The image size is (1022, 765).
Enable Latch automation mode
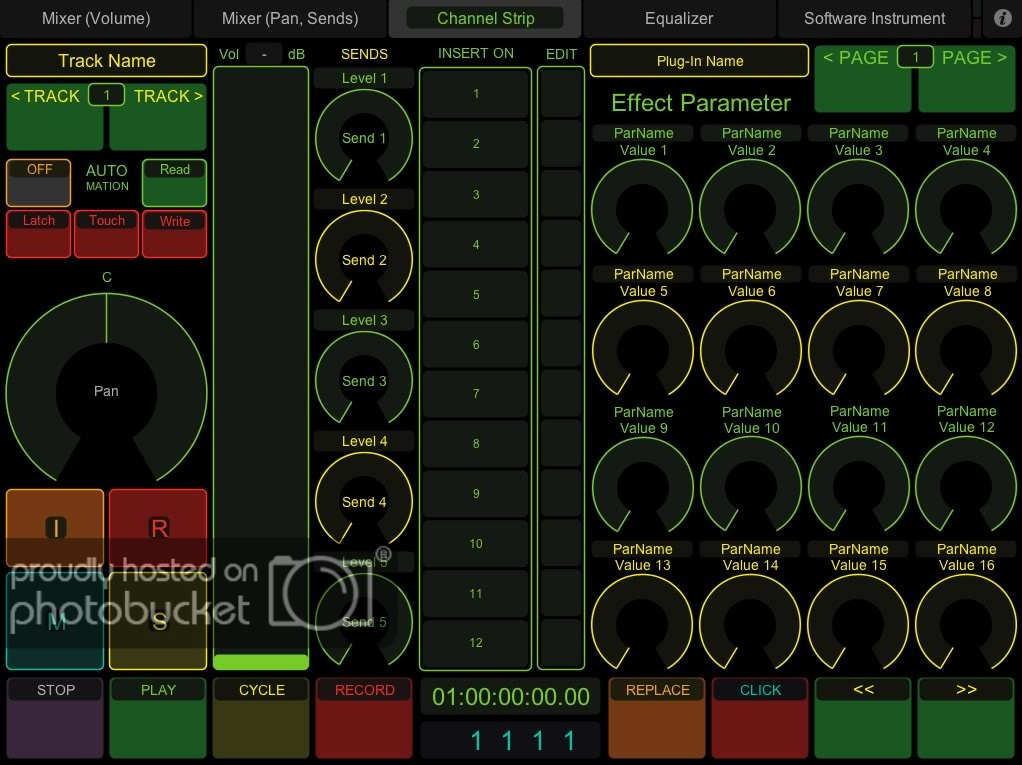coord(39,233)
